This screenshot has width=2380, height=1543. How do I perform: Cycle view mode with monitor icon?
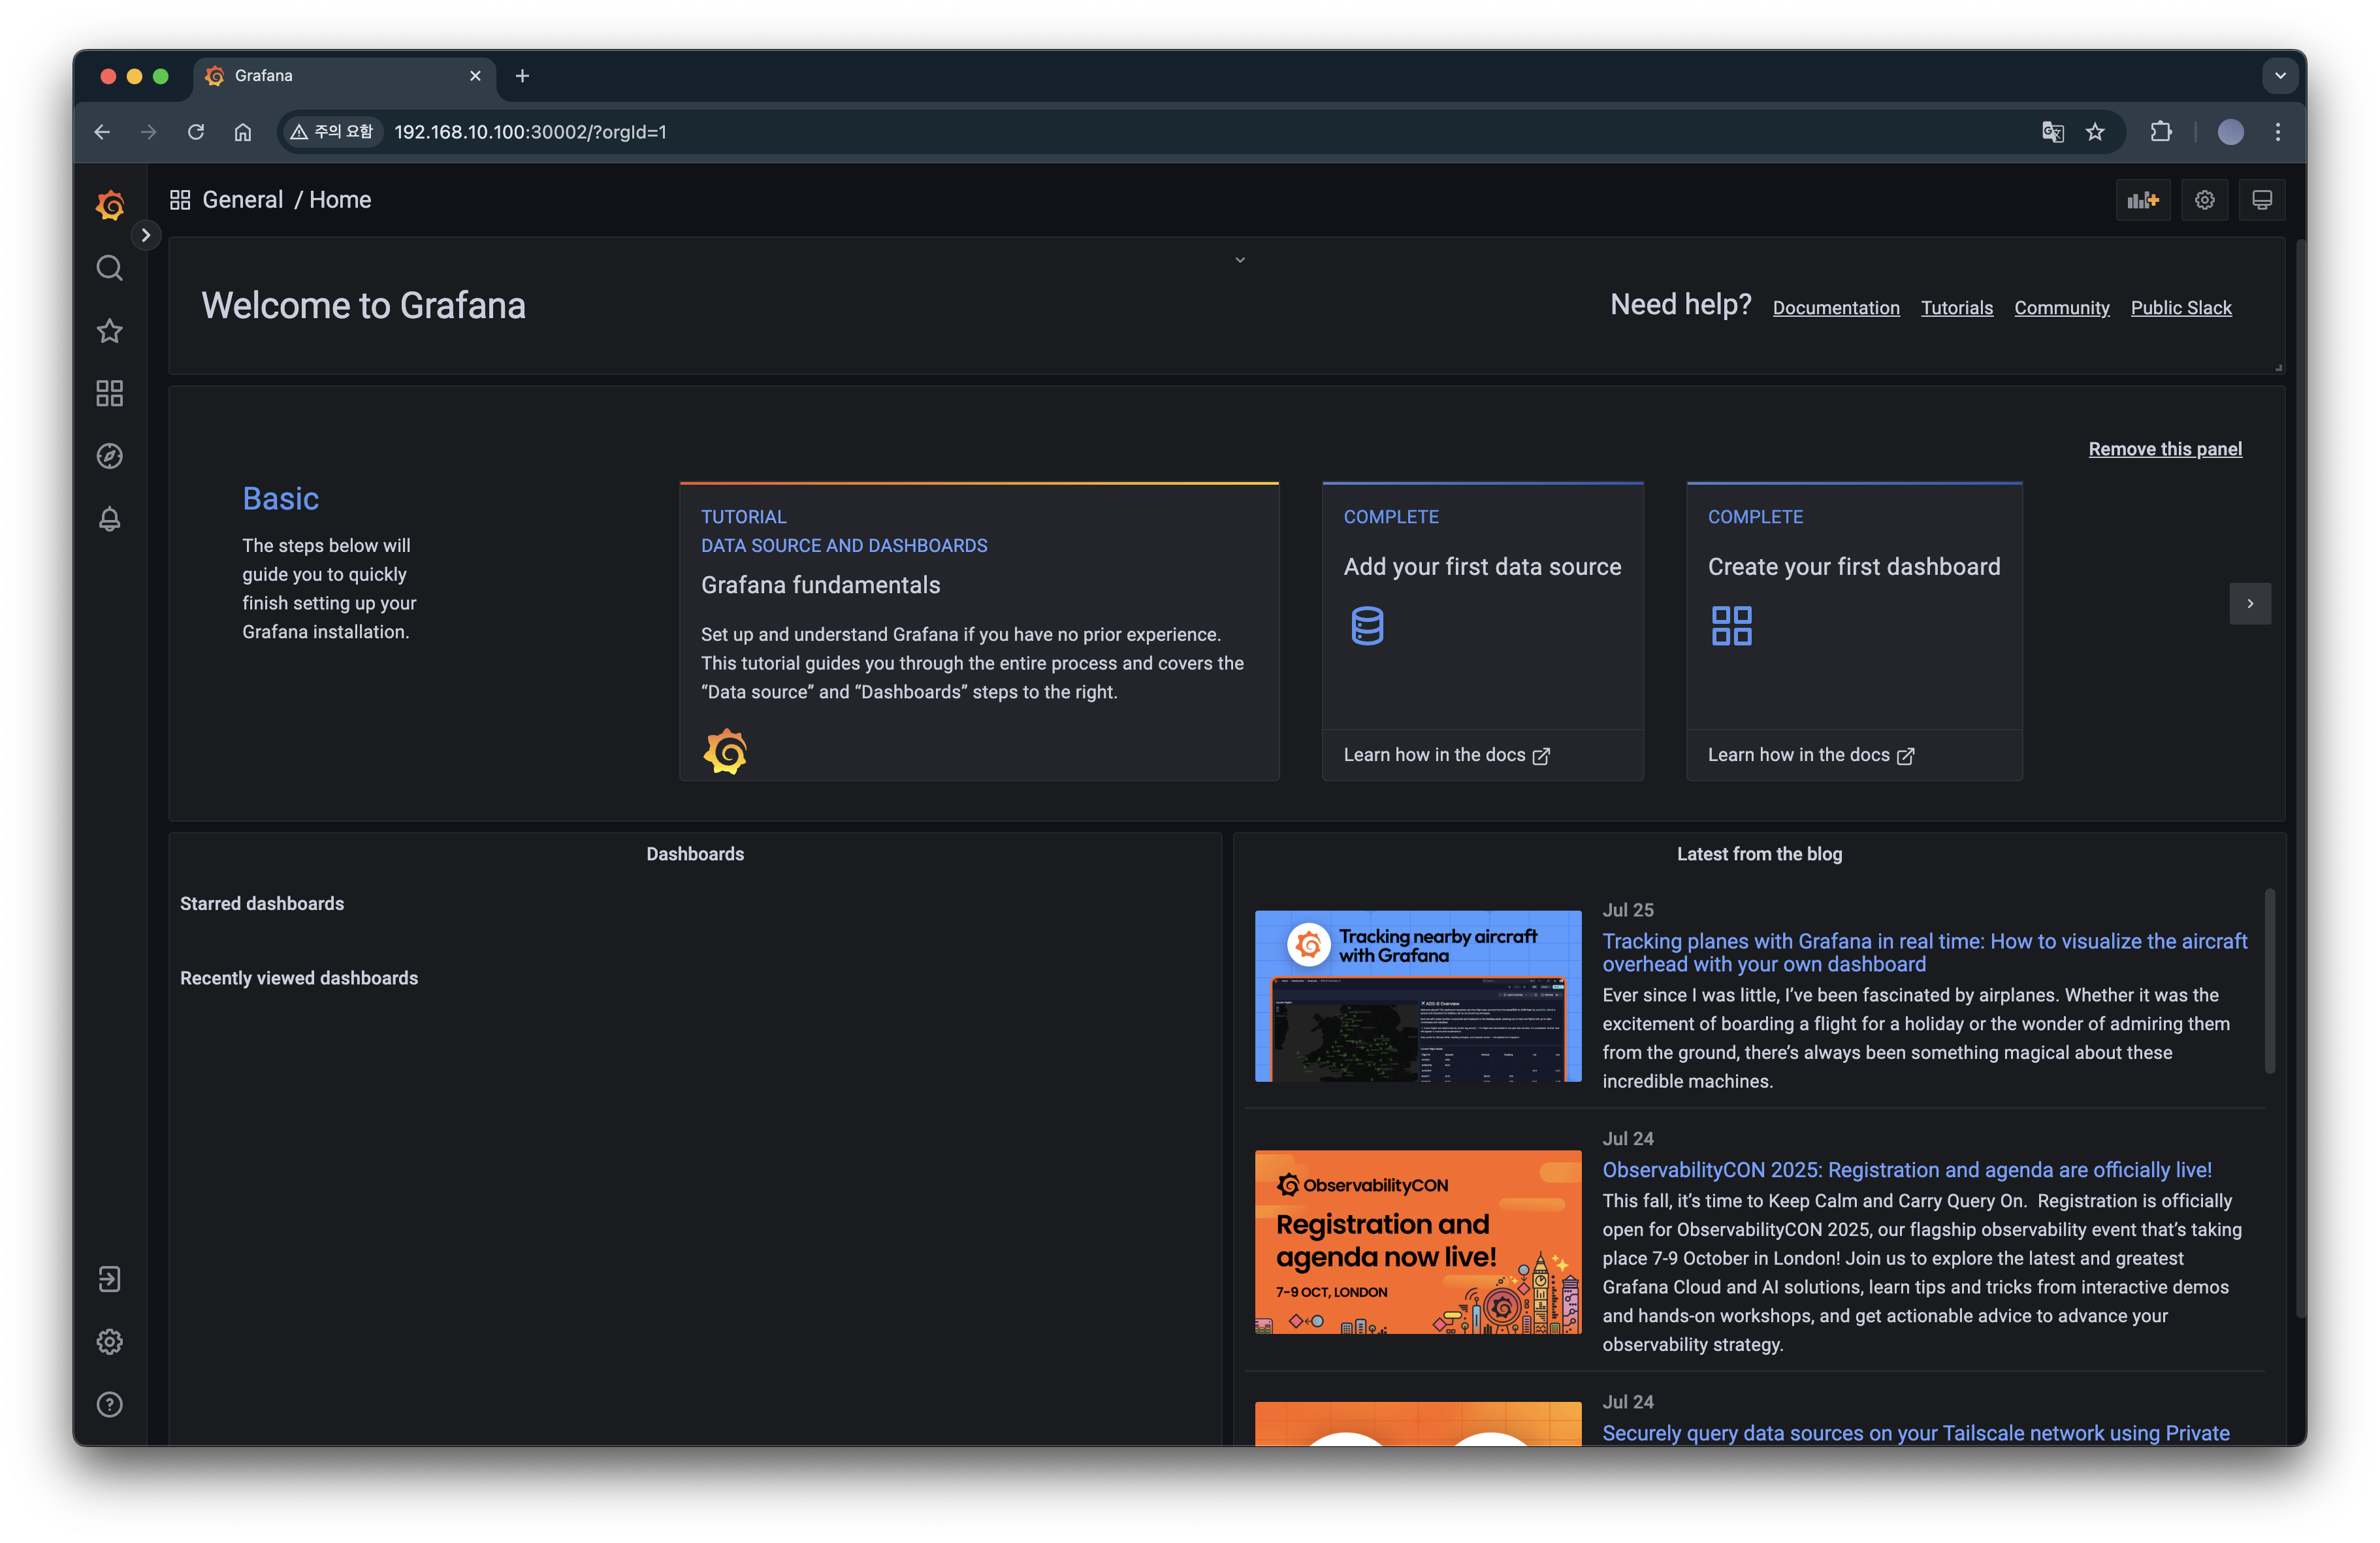(x=2261, y=200)
